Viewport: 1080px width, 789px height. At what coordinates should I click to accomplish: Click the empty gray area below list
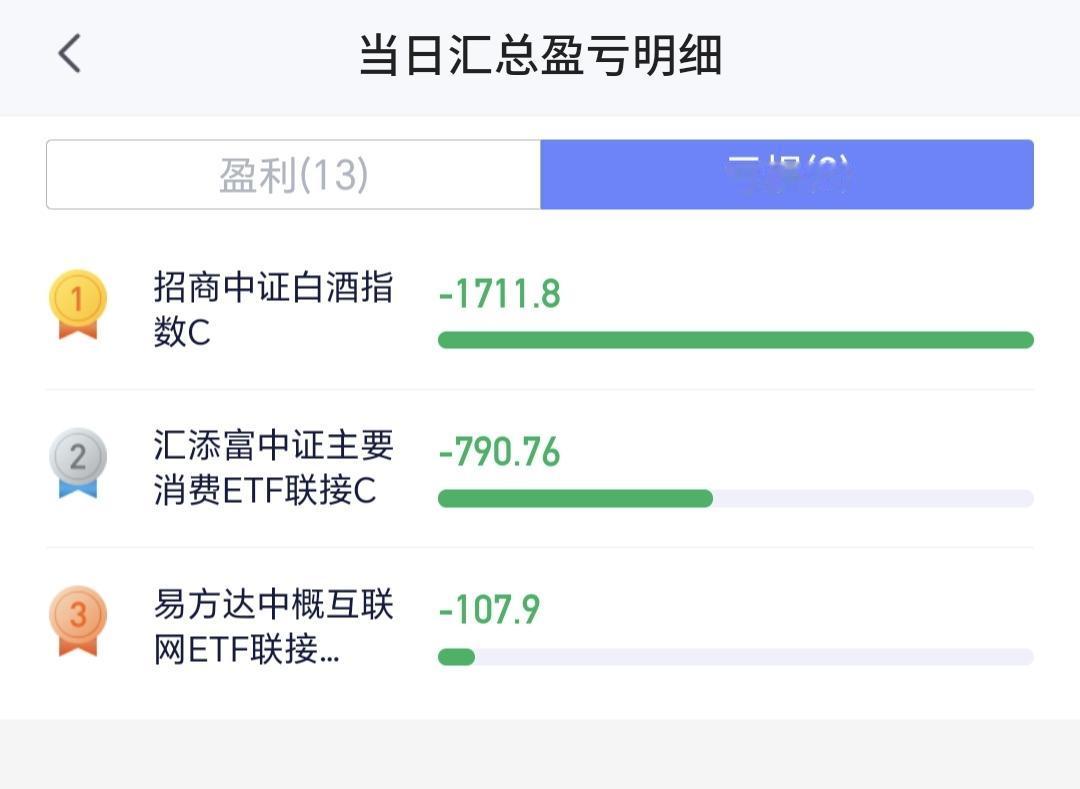540,755
